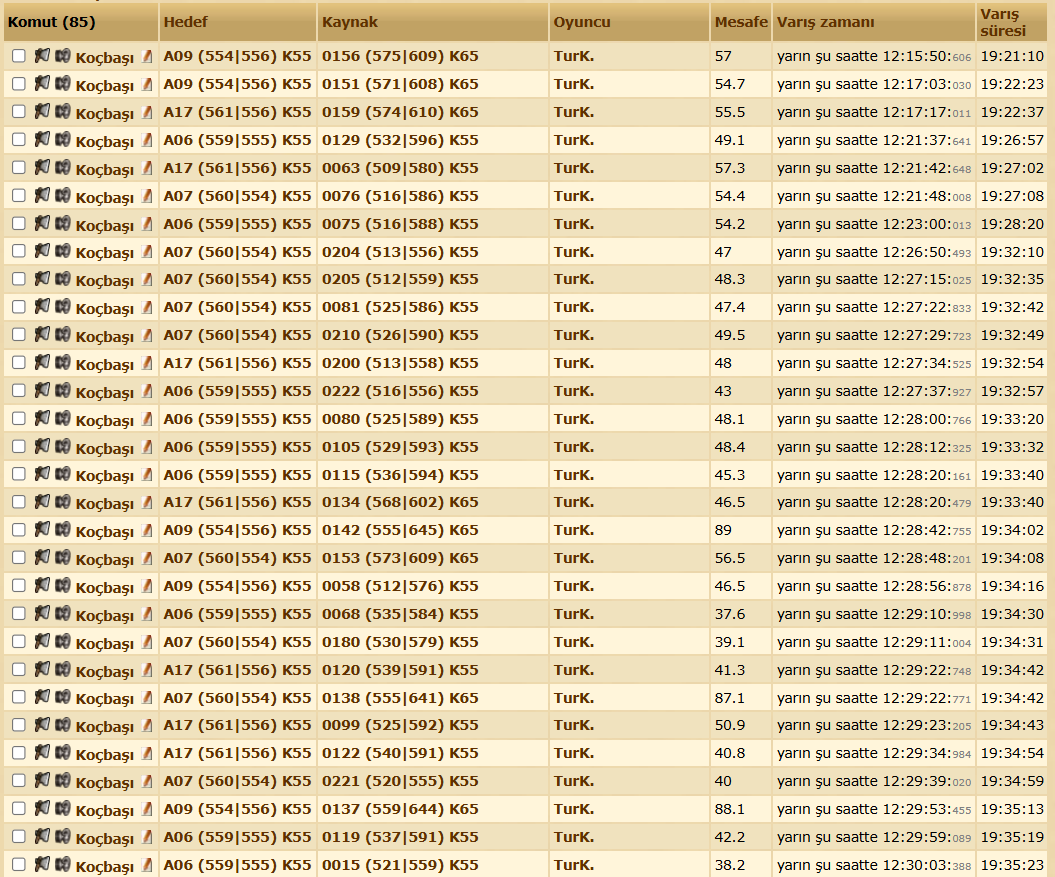Viewport: 1055px width, 877px height.
Task: Check the box on the 0068 (535|584) row
Action: coord(19,614)
